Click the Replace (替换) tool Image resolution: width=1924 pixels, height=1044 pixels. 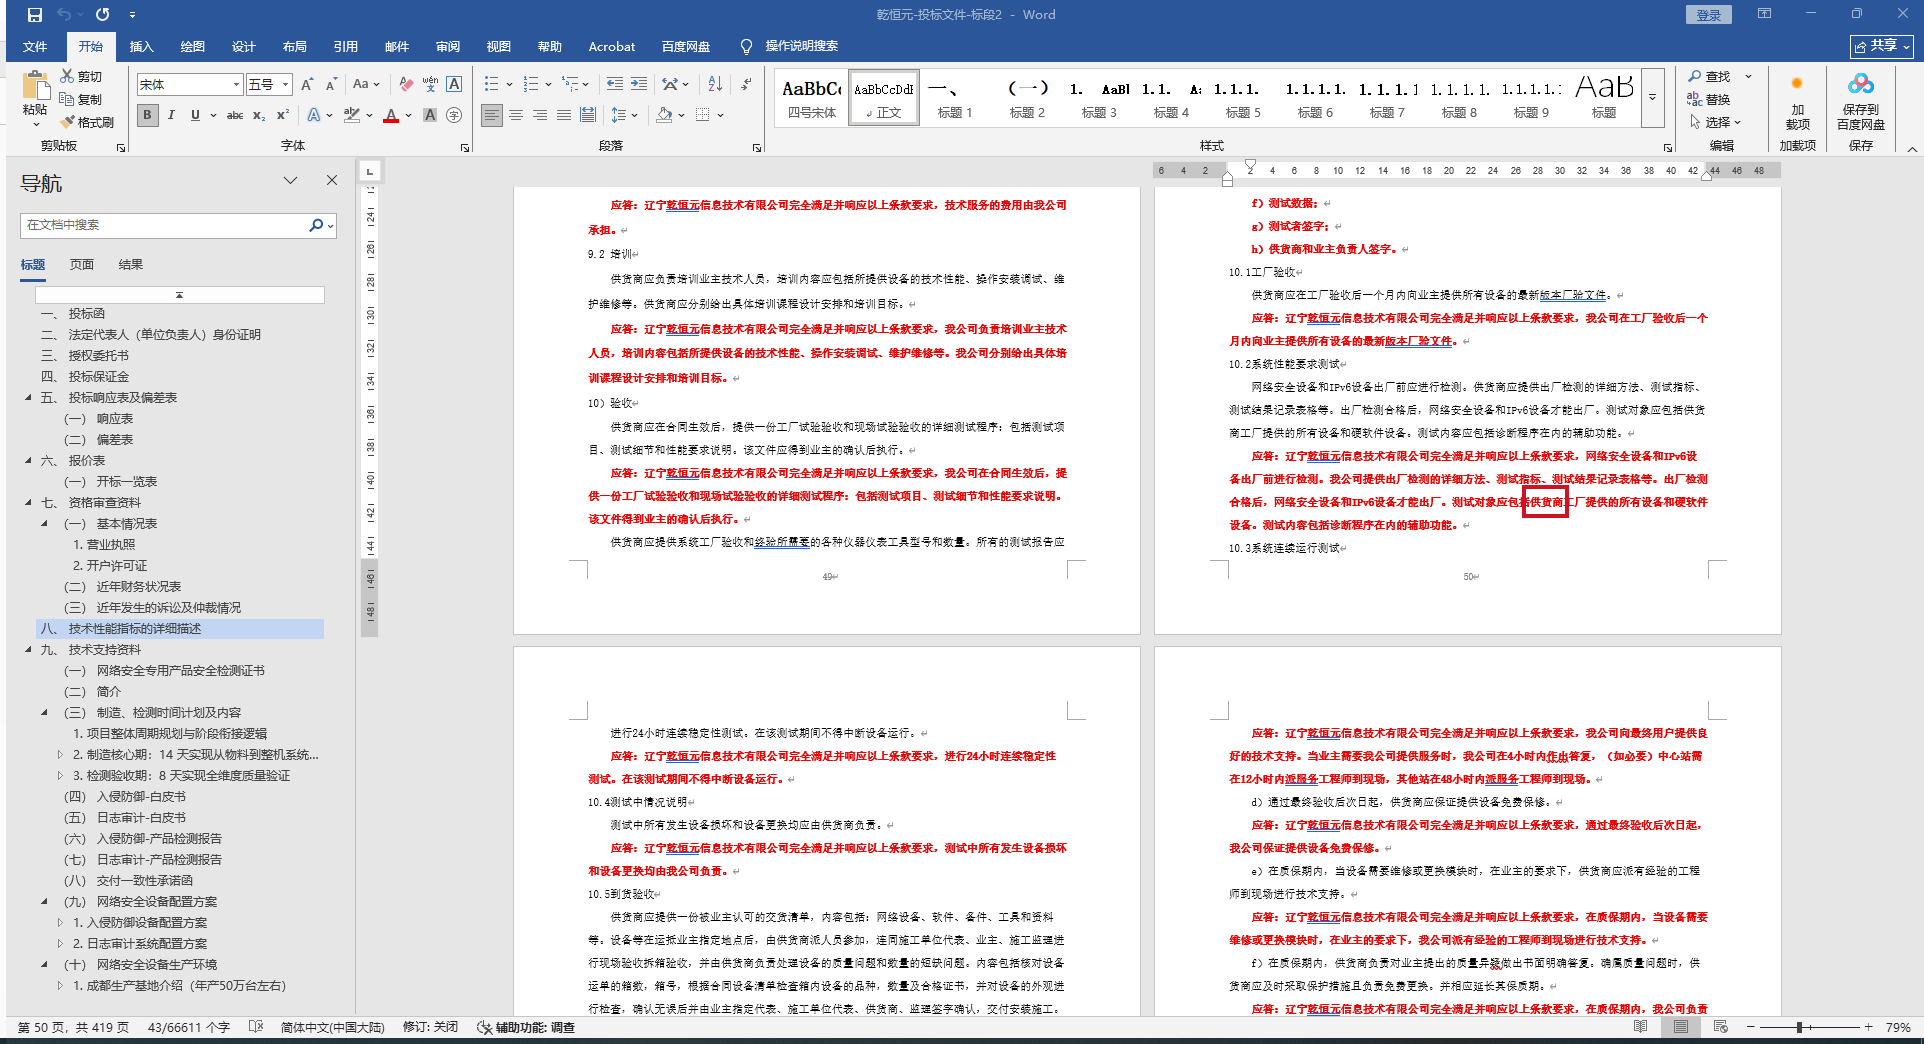point(1709,99)
